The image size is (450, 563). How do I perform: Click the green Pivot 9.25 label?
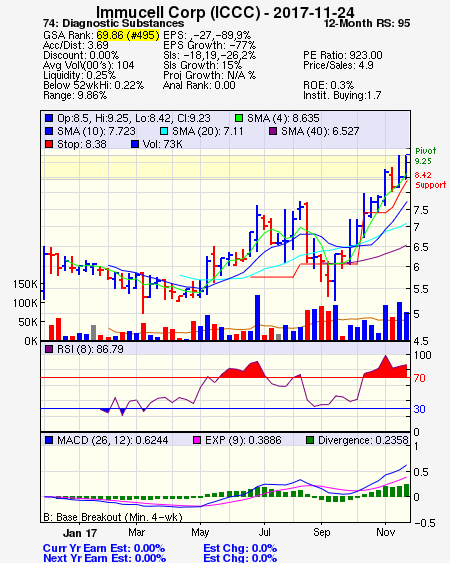[425, 156]
